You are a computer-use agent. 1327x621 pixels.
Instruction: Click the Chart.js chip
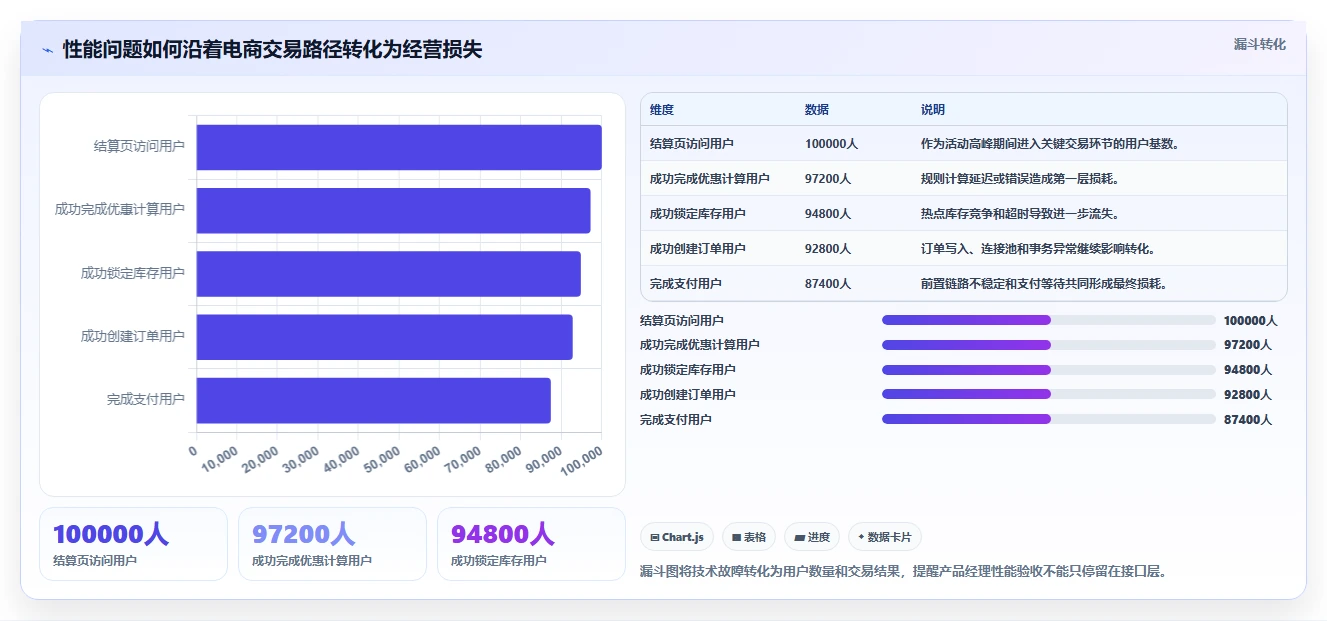pos(677,537)
